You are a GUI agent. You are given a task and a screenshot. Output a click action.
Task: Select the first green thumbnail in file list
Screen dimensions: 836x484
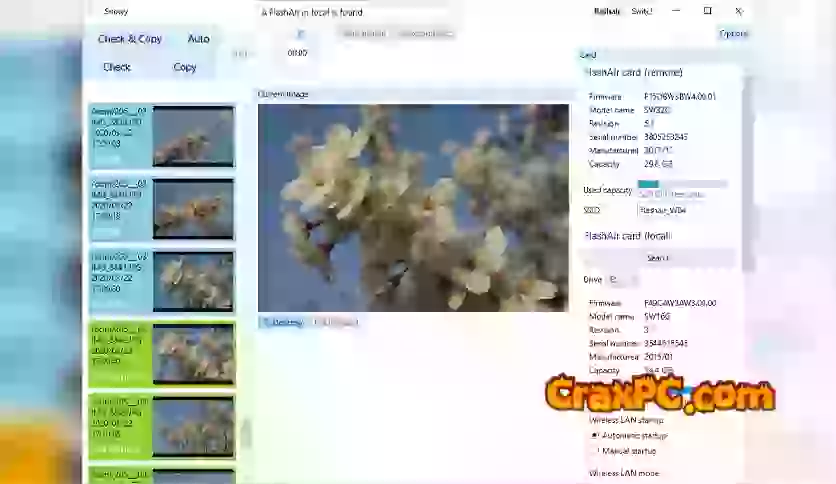pos(162,354)
